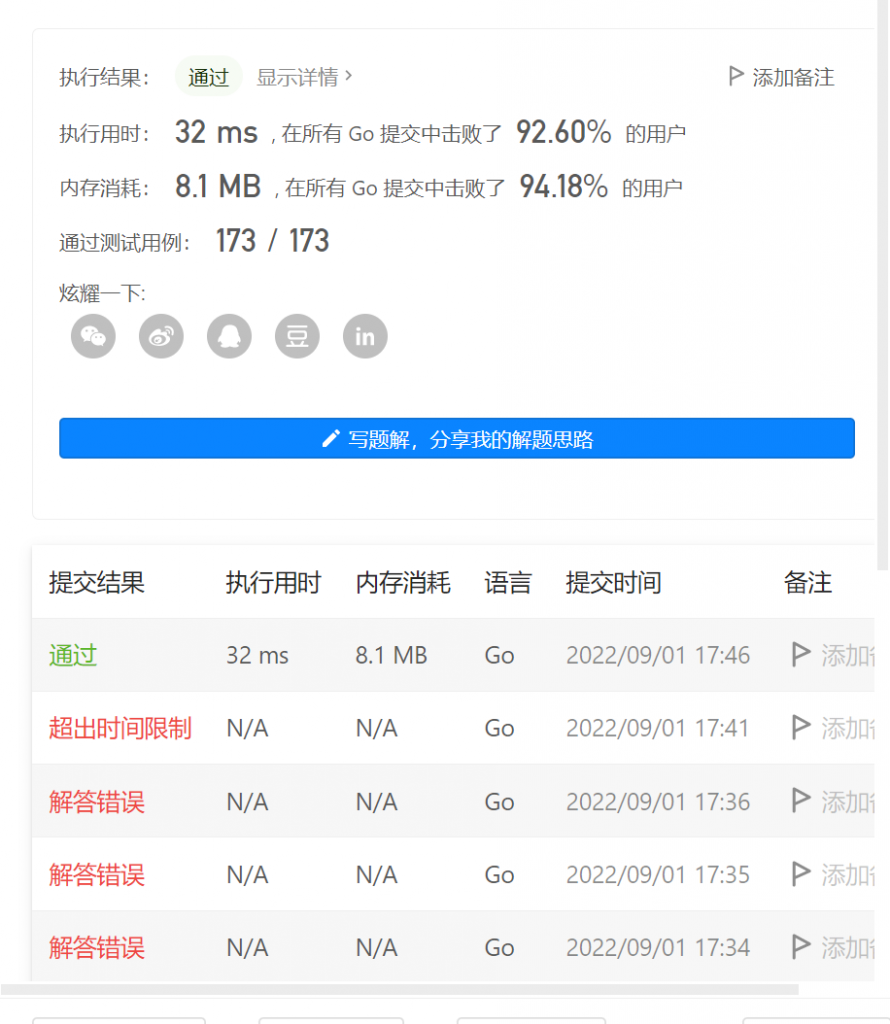The height and width of the screenshot is (1024, 890).
Task: Share result via the Douban icon
Action: coord(296,336)
